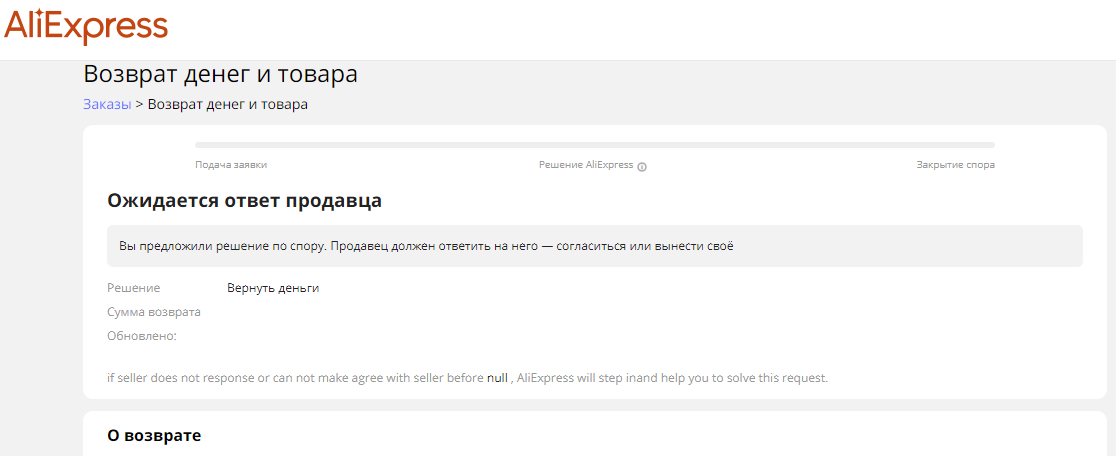The width and height of the screenshot is (1116, 456).
Task: Click the info icon beside Решение AliExpress
Action: pos(642,166)
